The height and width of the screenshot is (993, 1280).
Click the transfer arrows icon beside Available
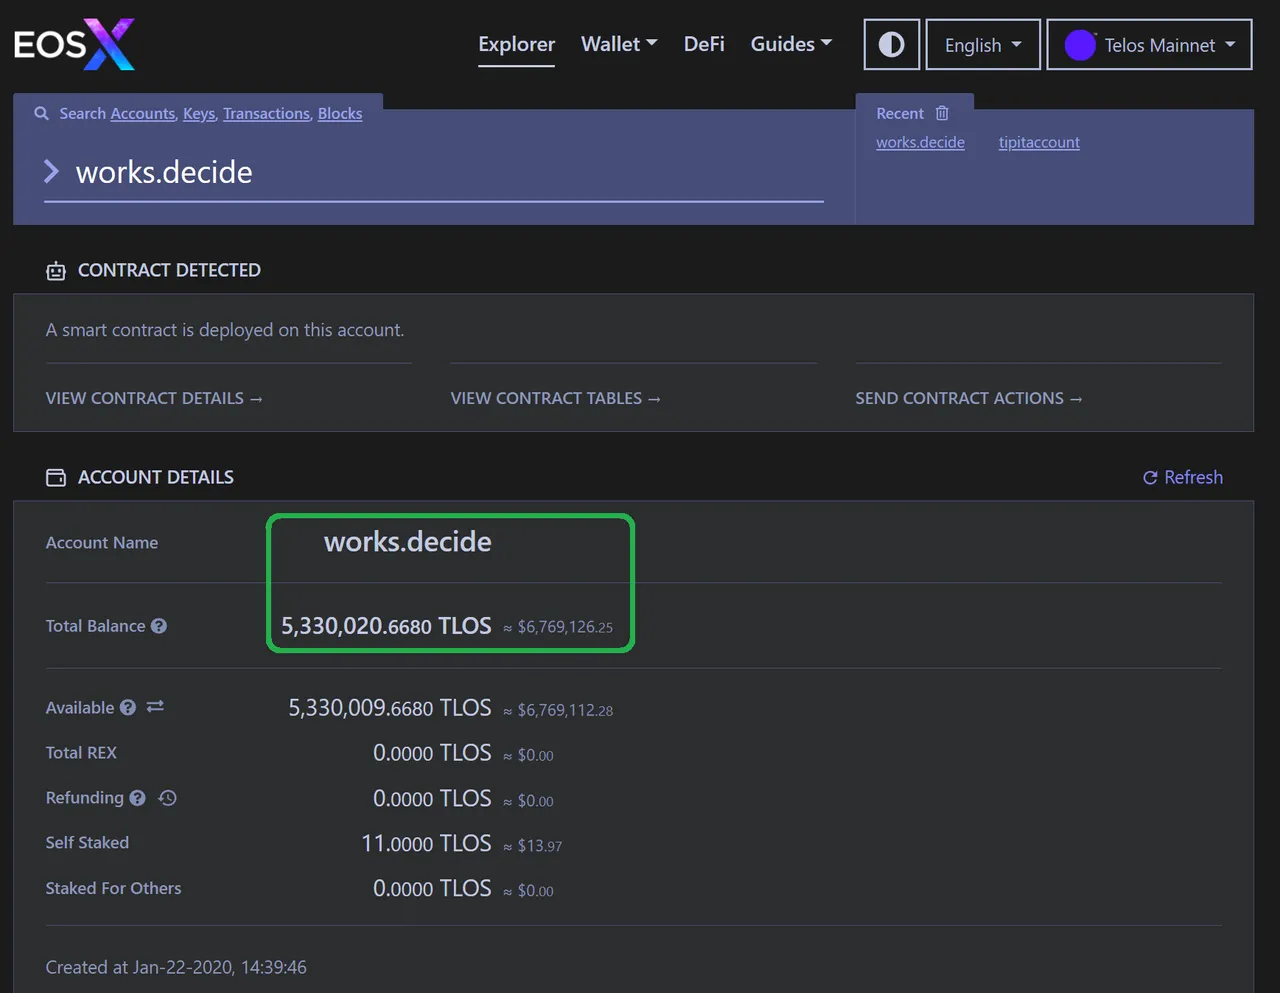pos(155,707)
